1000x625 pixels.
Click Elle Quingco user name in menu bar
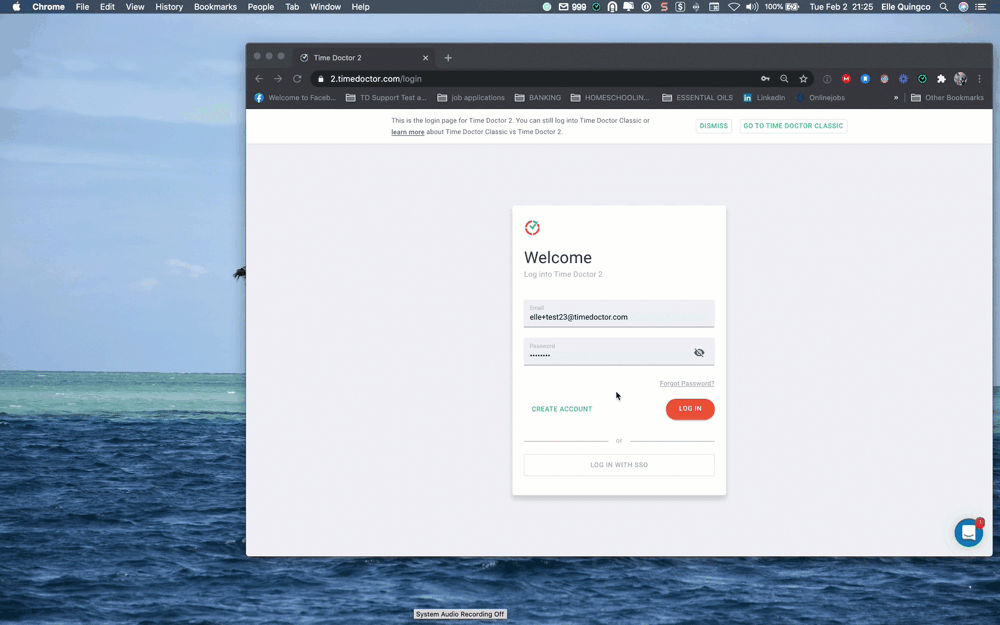[906, 7]
